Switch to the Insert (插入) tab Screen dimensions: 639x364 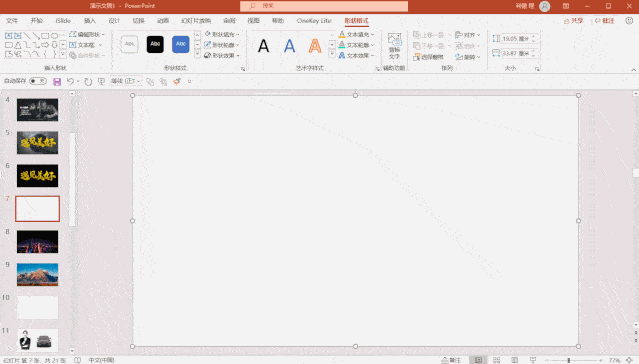[x=90, y=20]
